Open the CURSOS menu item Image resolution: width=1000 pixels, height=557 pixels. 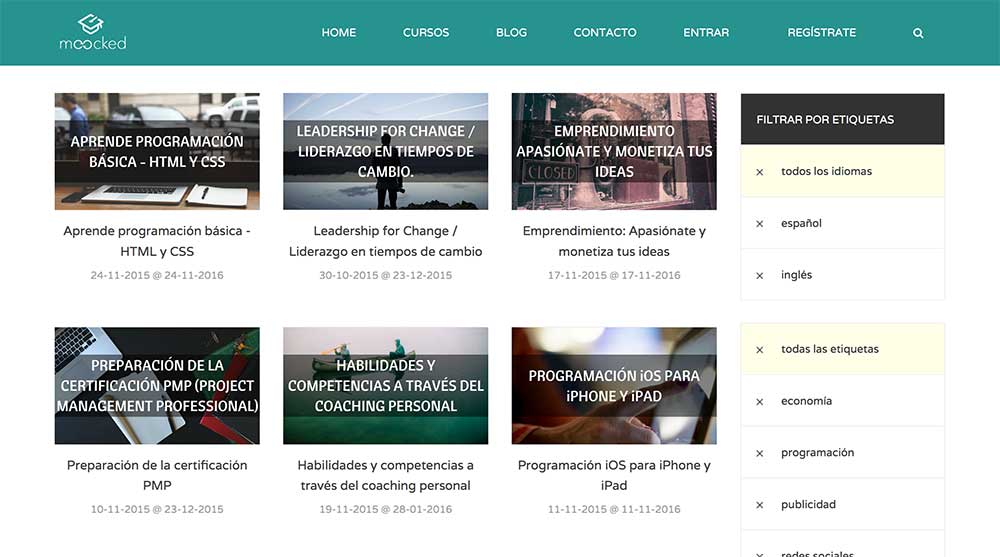coord(426,33)
